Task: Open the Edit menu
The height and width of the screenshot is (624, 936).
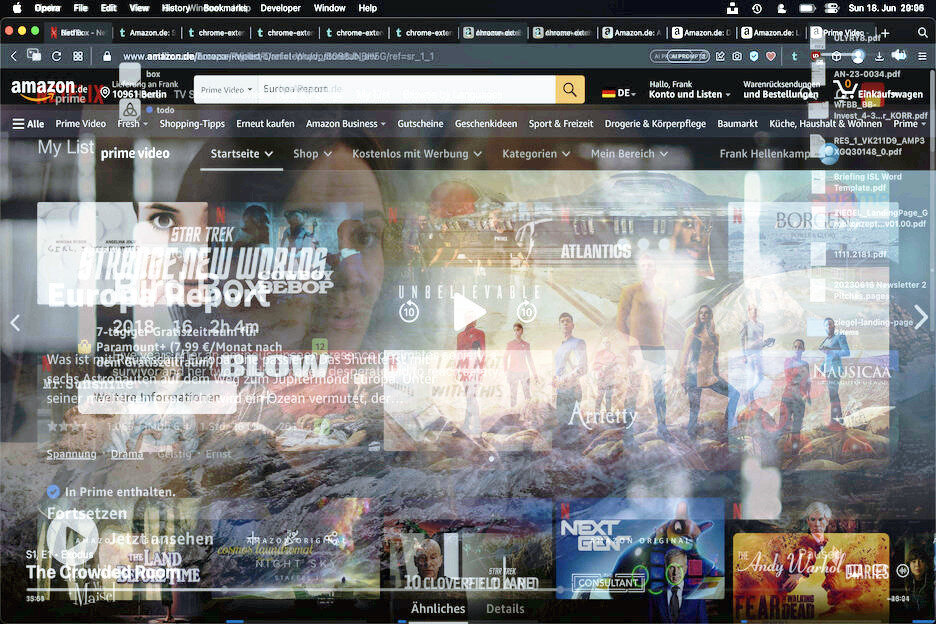Action: (109, 8)
